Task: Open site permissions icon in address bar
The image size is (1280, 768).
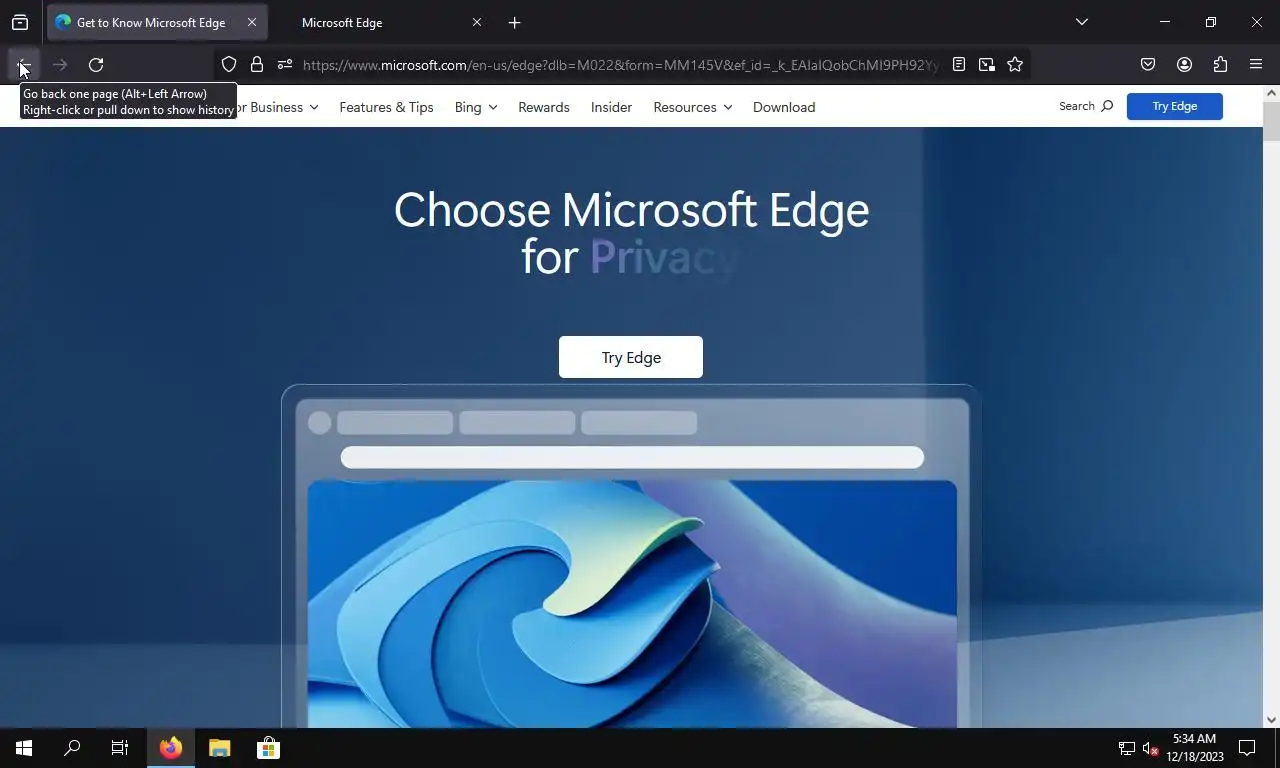Action: (x=285, y=65)
